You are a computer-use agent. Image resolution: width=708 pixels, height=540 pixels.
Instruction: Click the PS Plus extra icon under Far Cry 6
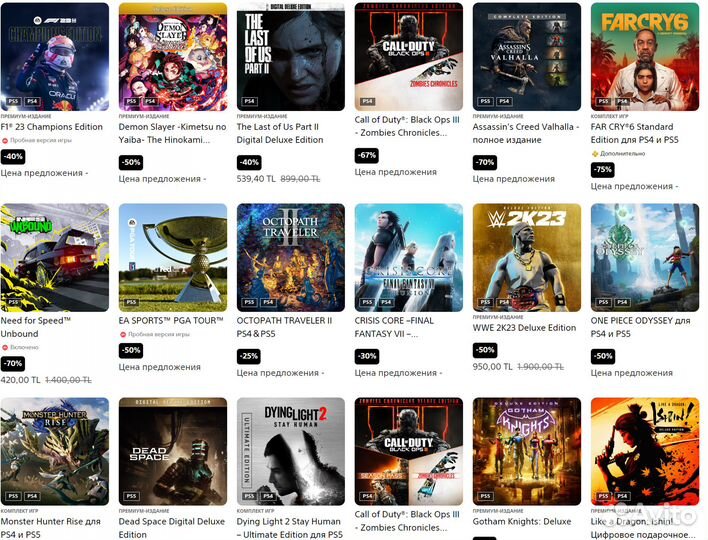click(595, 154)
